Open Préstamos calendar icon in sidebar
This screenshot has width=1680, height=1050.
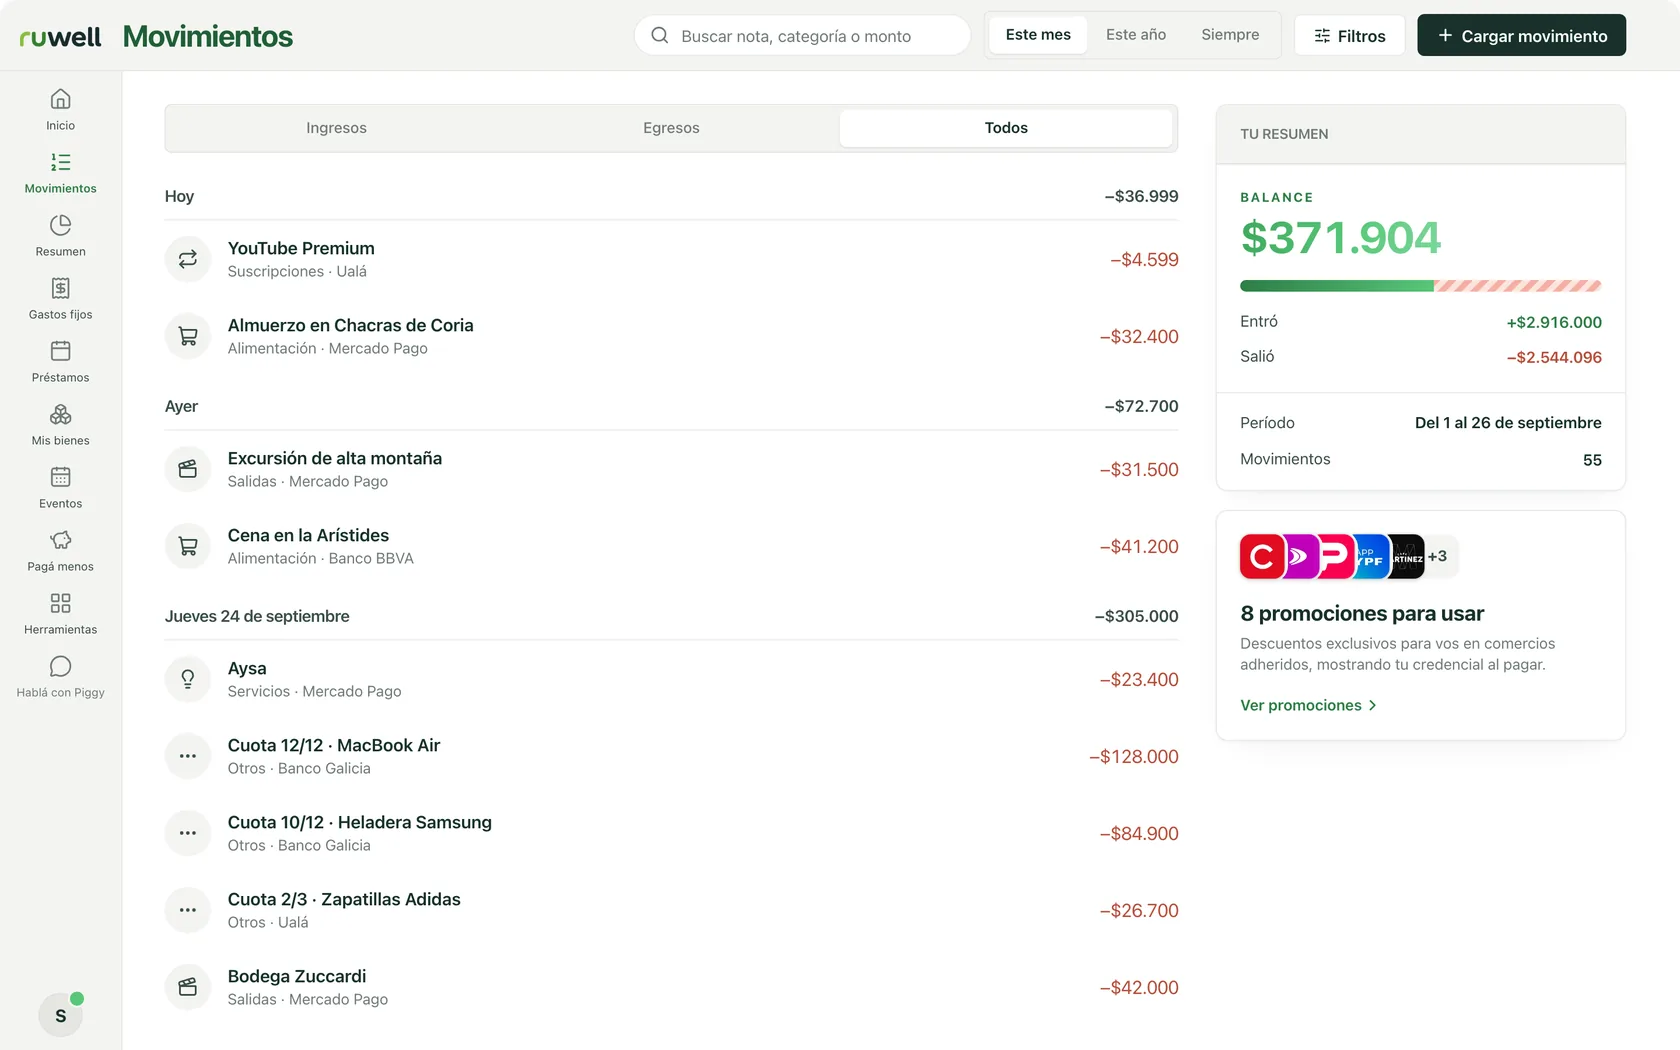coord(60,351)
